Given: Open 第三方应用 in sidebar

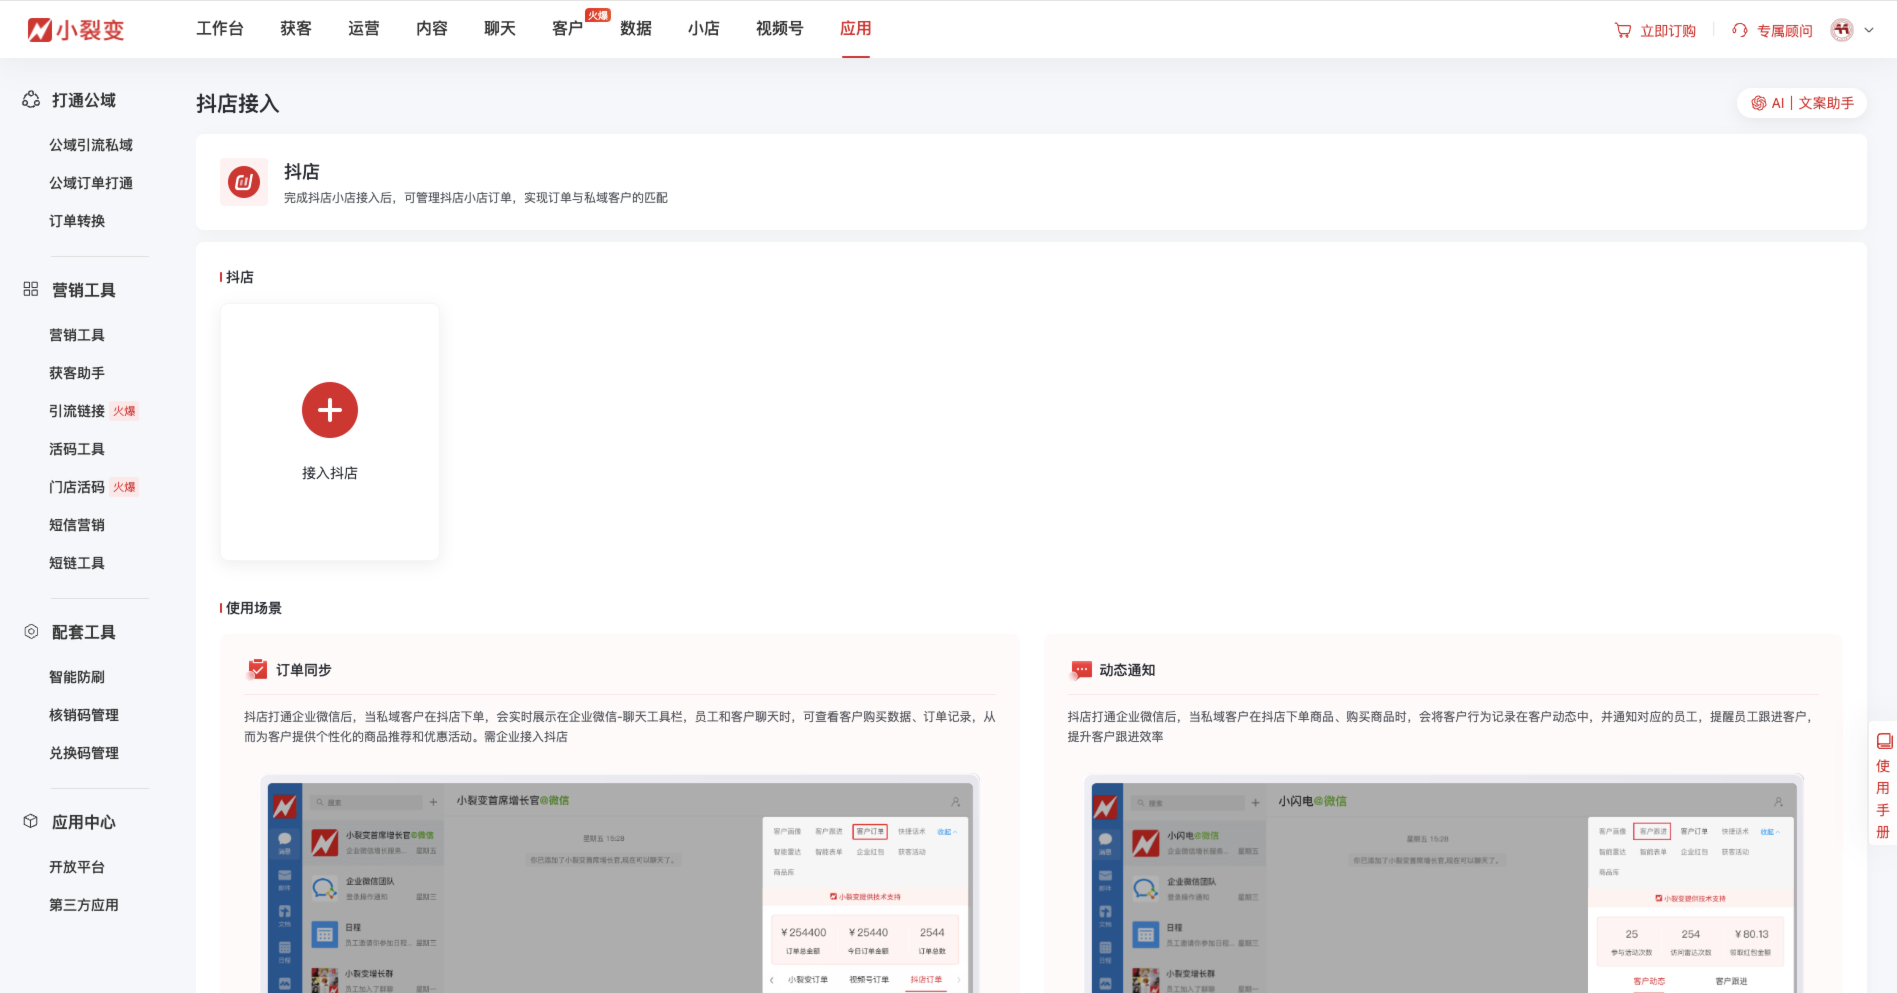Looking at the screenshot, I should 84,905.
